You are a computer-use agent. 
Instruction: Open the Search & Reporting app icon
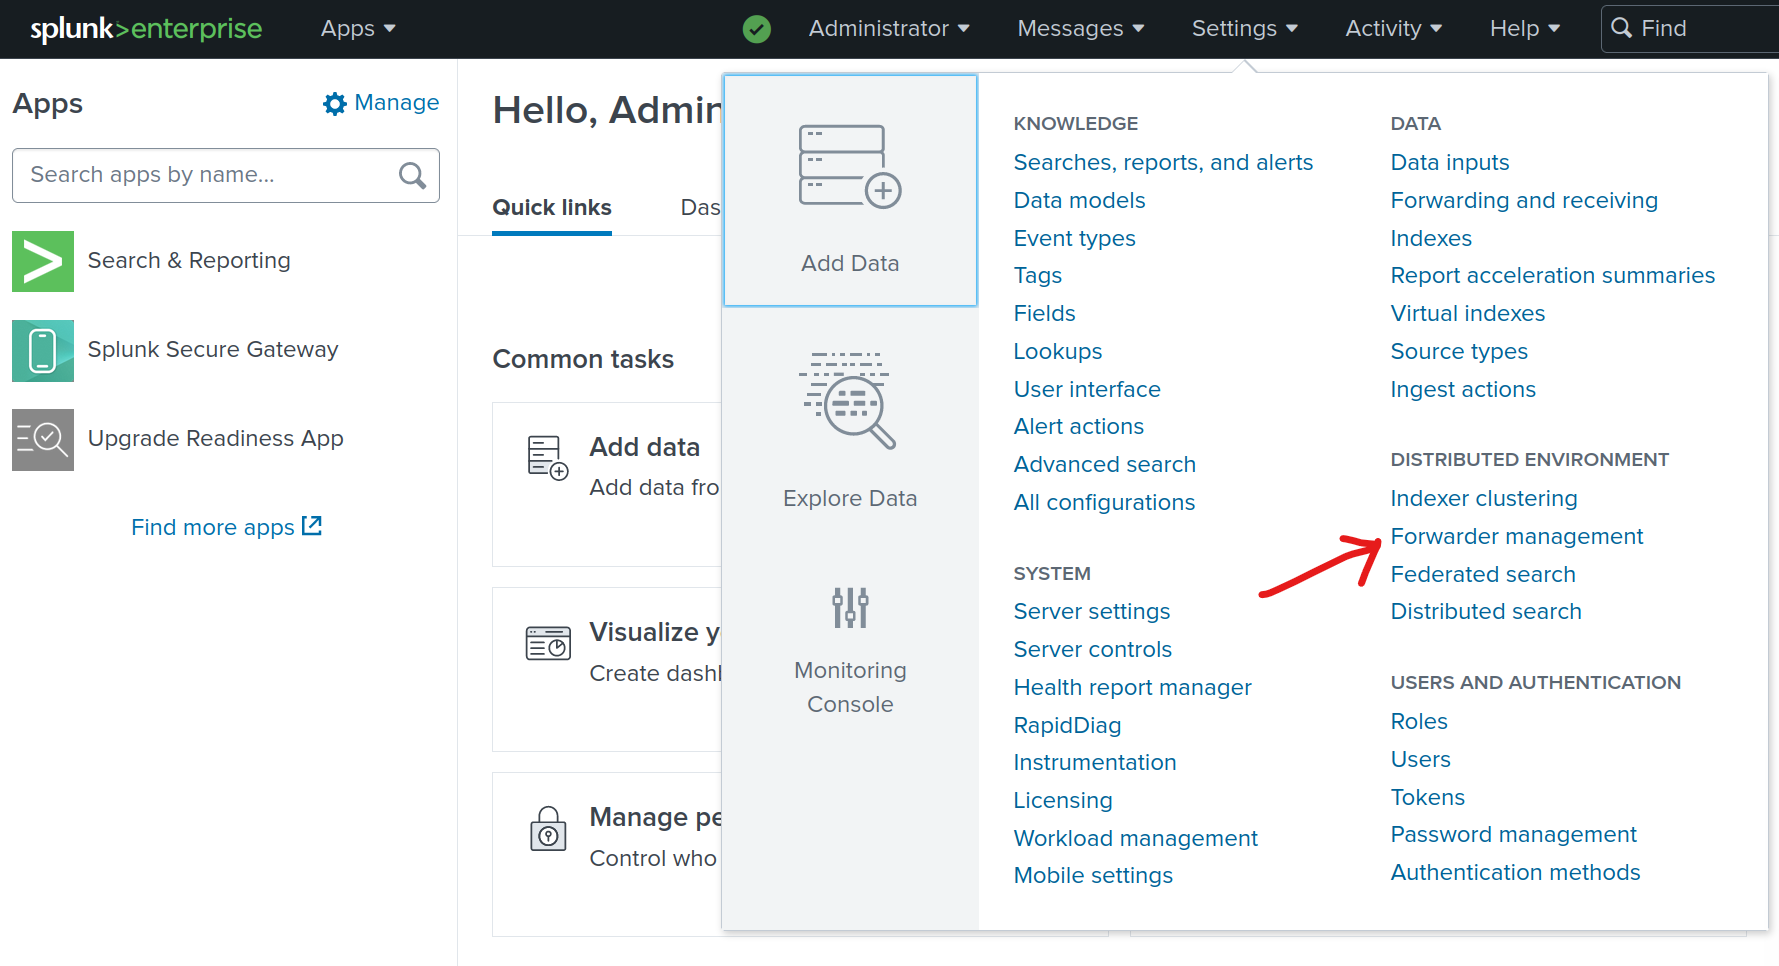43,261
